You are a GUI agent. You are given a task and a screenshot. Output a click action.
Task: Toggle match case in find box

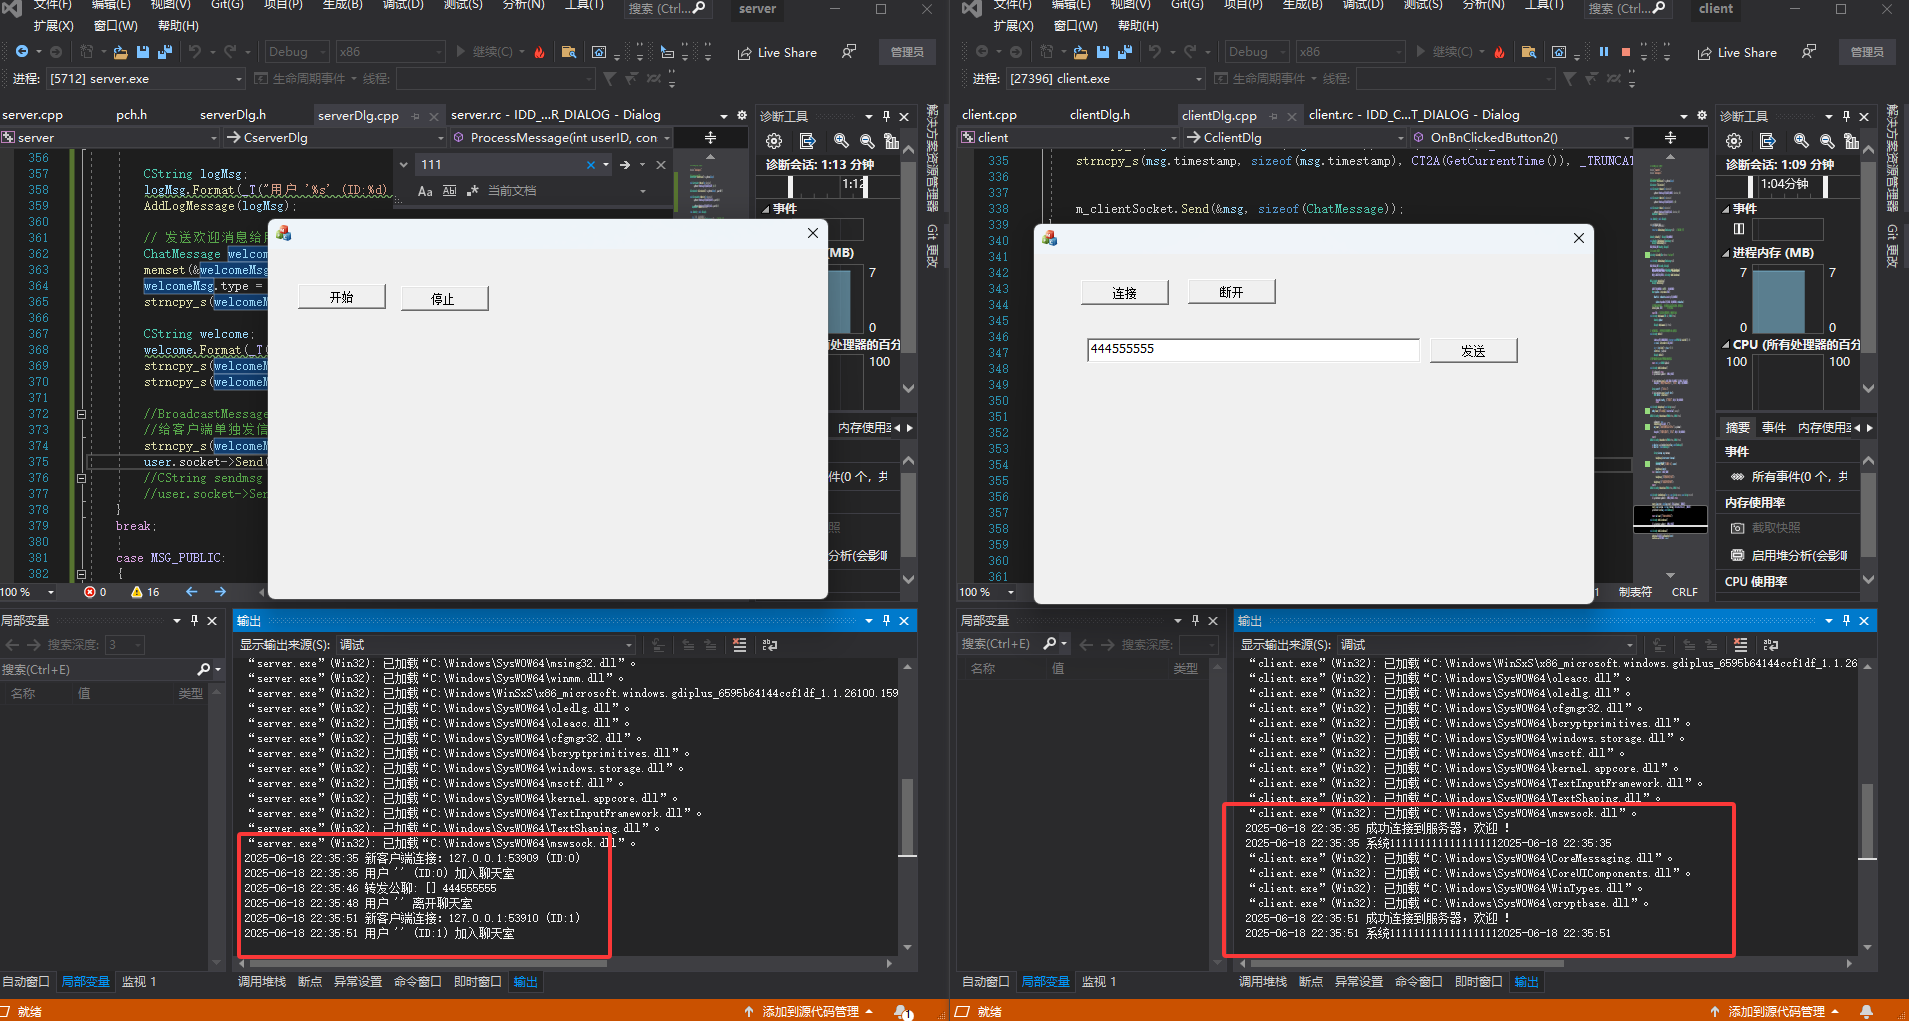425,190
